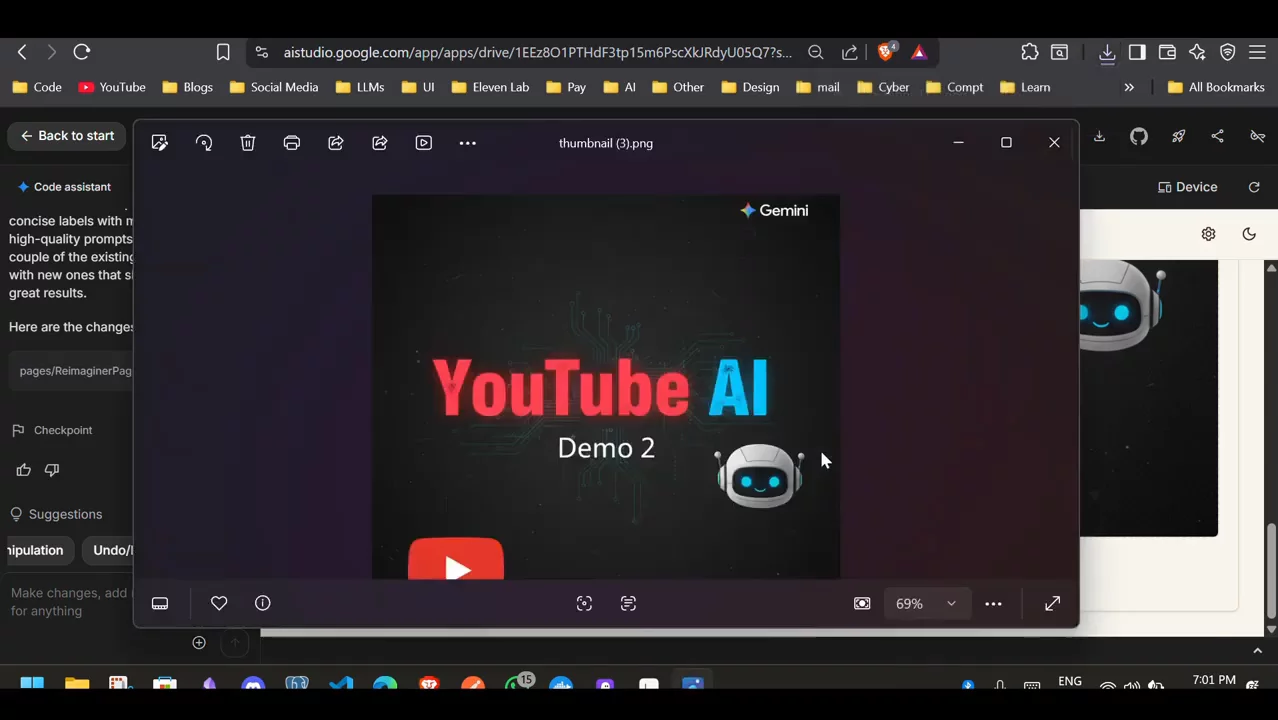Open the image edit tool in Photos

pos(160,143)
